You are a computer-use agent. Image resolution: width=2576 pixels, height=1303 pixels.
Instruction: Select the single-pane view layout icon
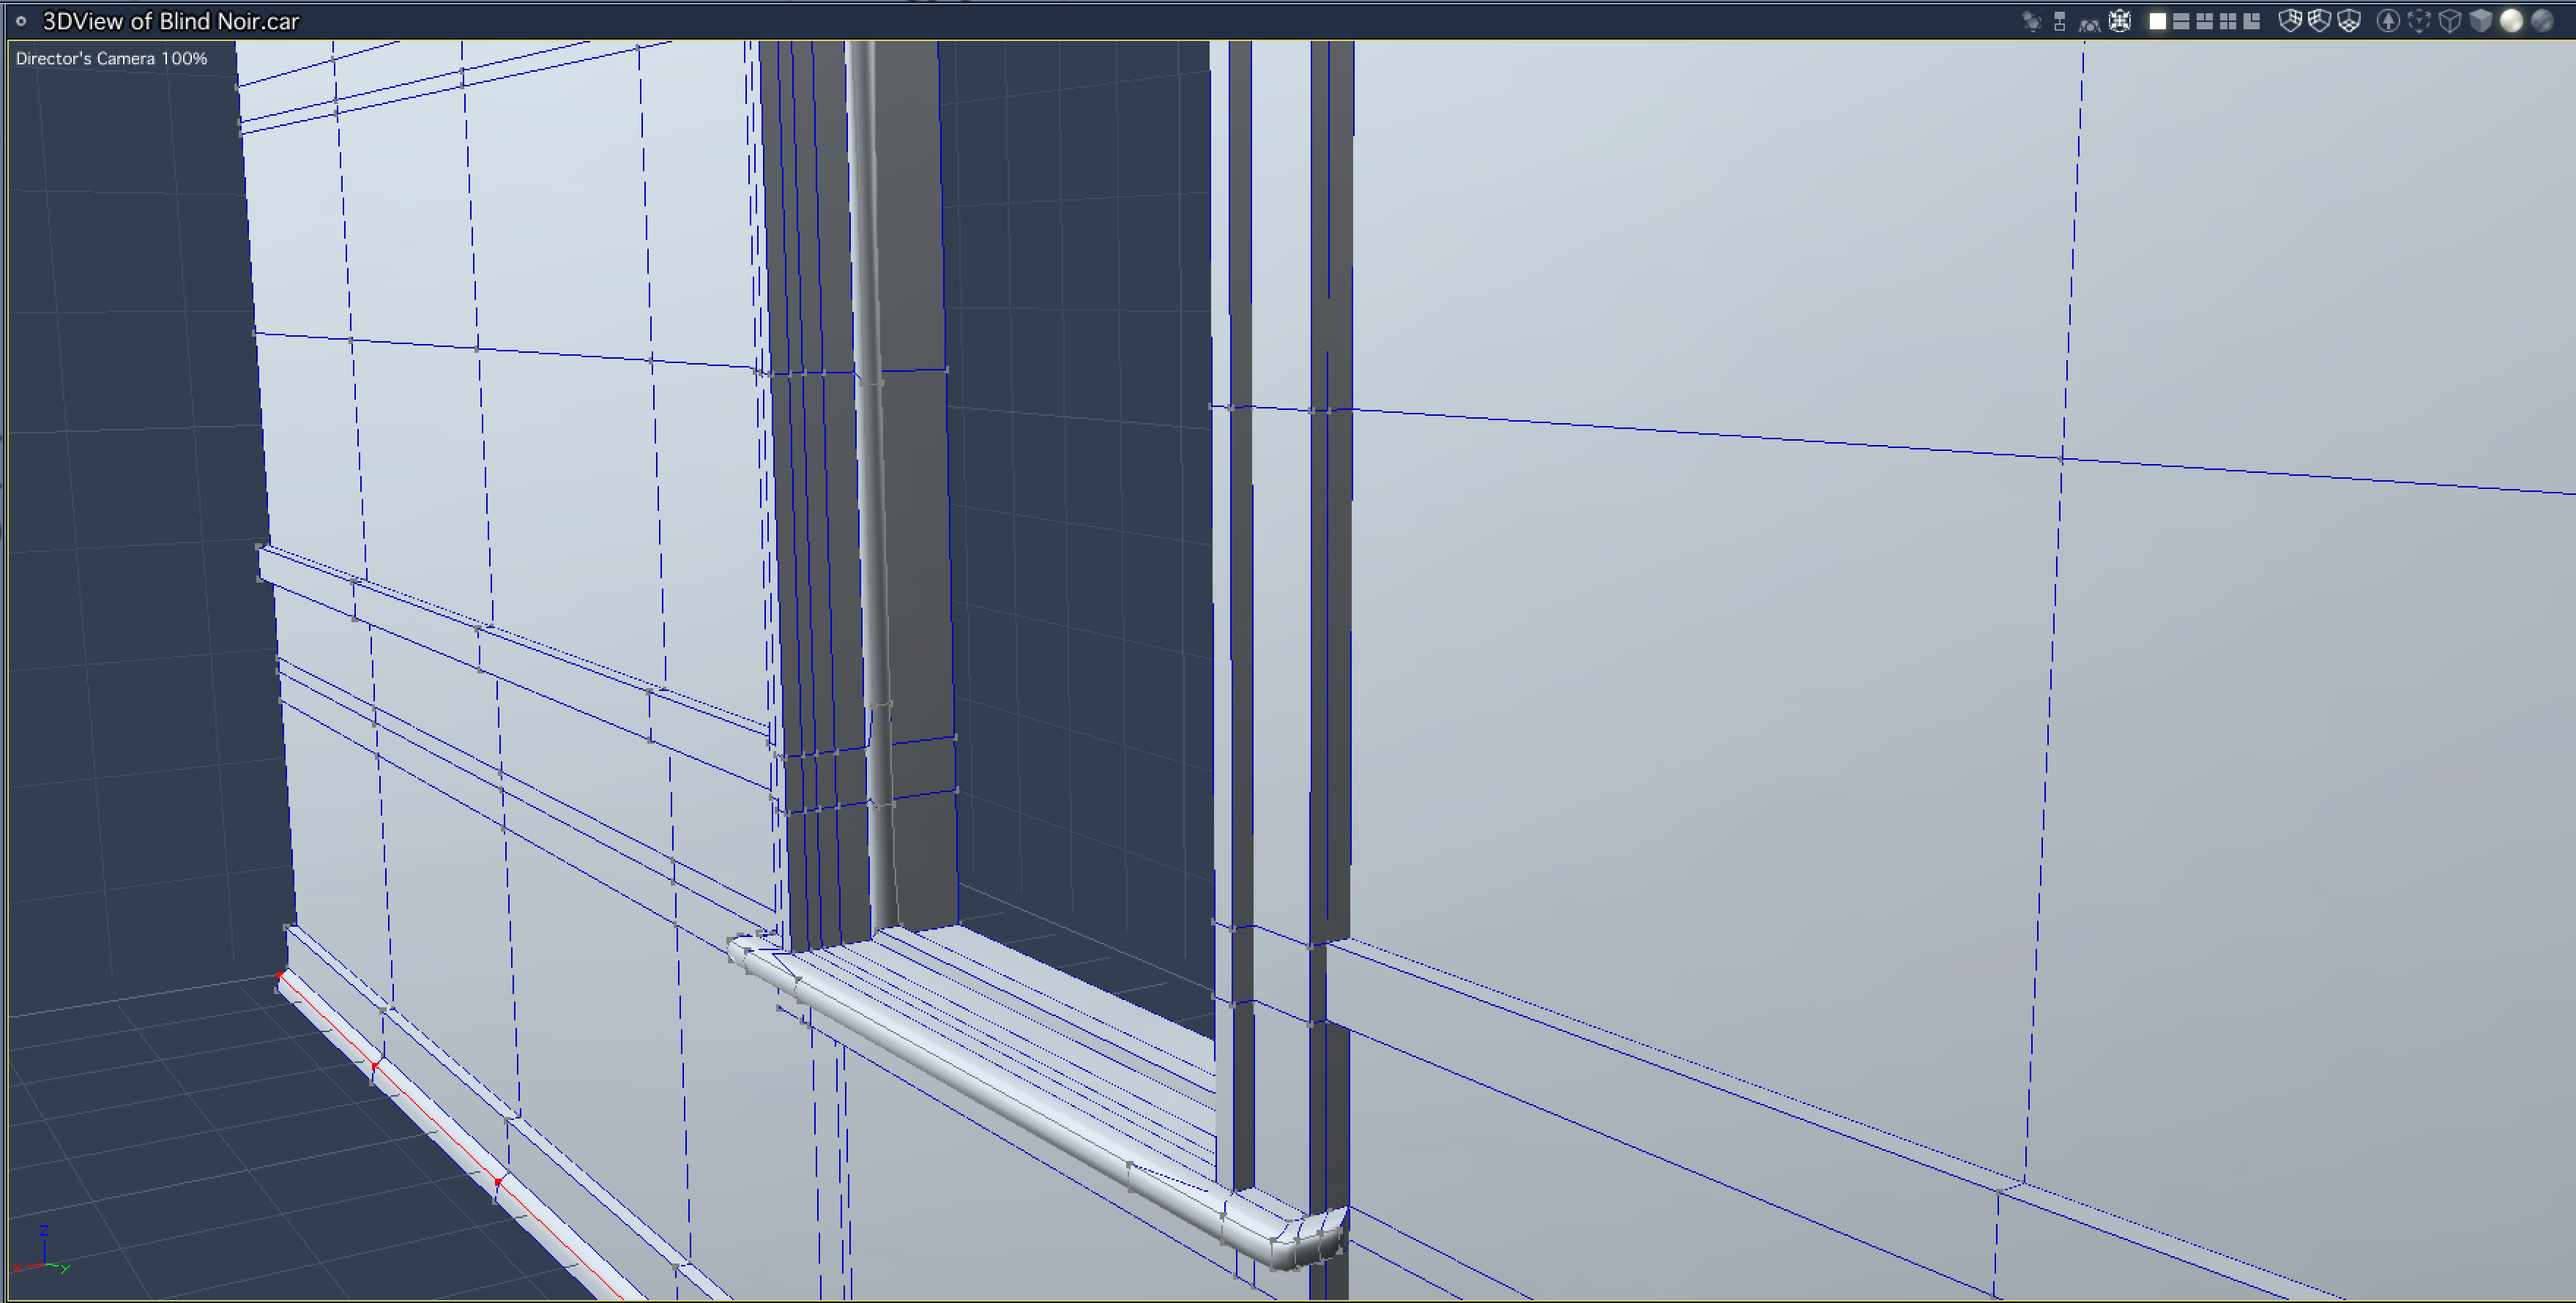2158,21
